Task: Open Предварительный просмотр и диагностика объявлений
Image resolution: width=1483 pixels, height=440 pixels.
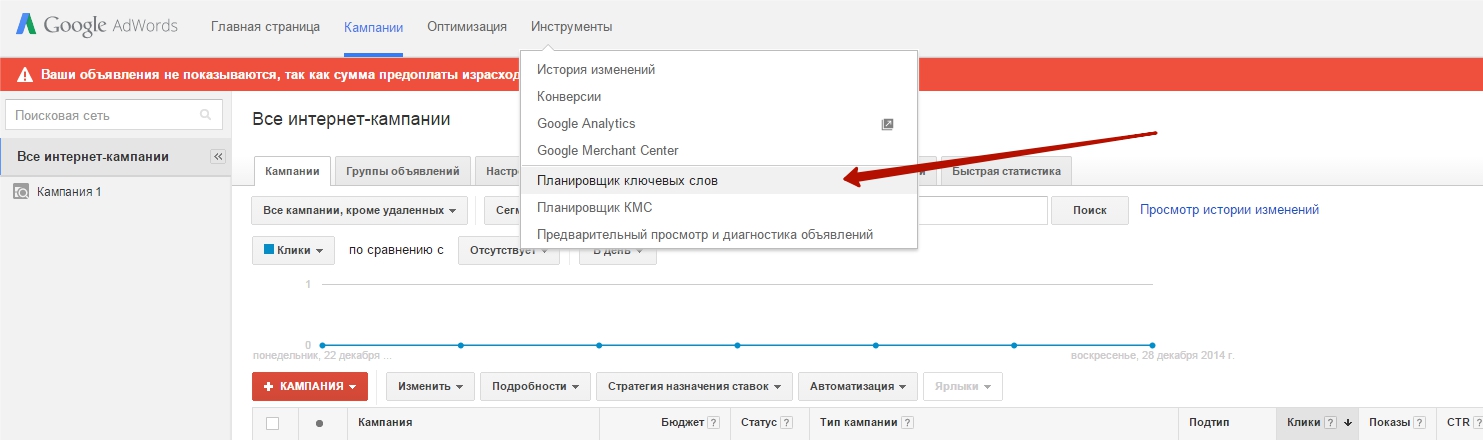Action: click(x=718, y=235)
